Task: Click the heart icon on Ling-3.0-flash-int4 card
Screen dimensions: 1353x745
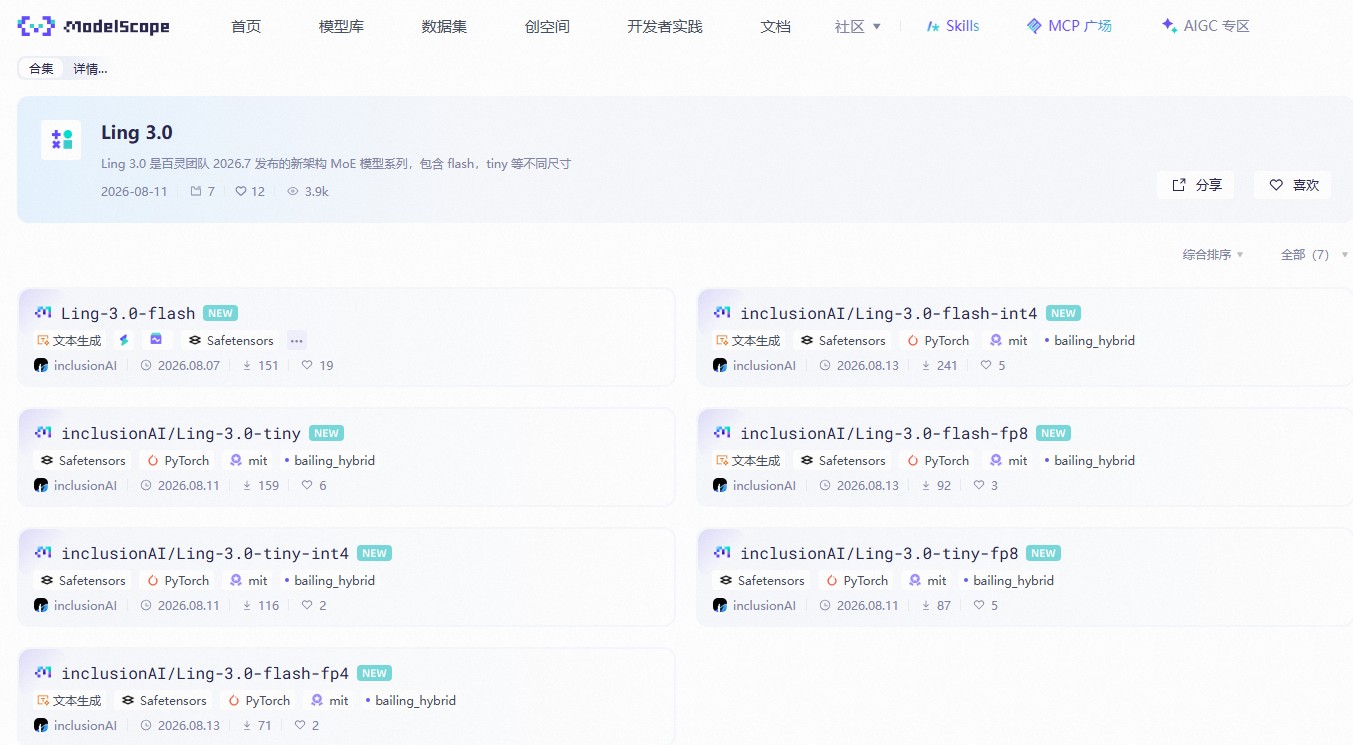Action: click(x=986, y=365)
